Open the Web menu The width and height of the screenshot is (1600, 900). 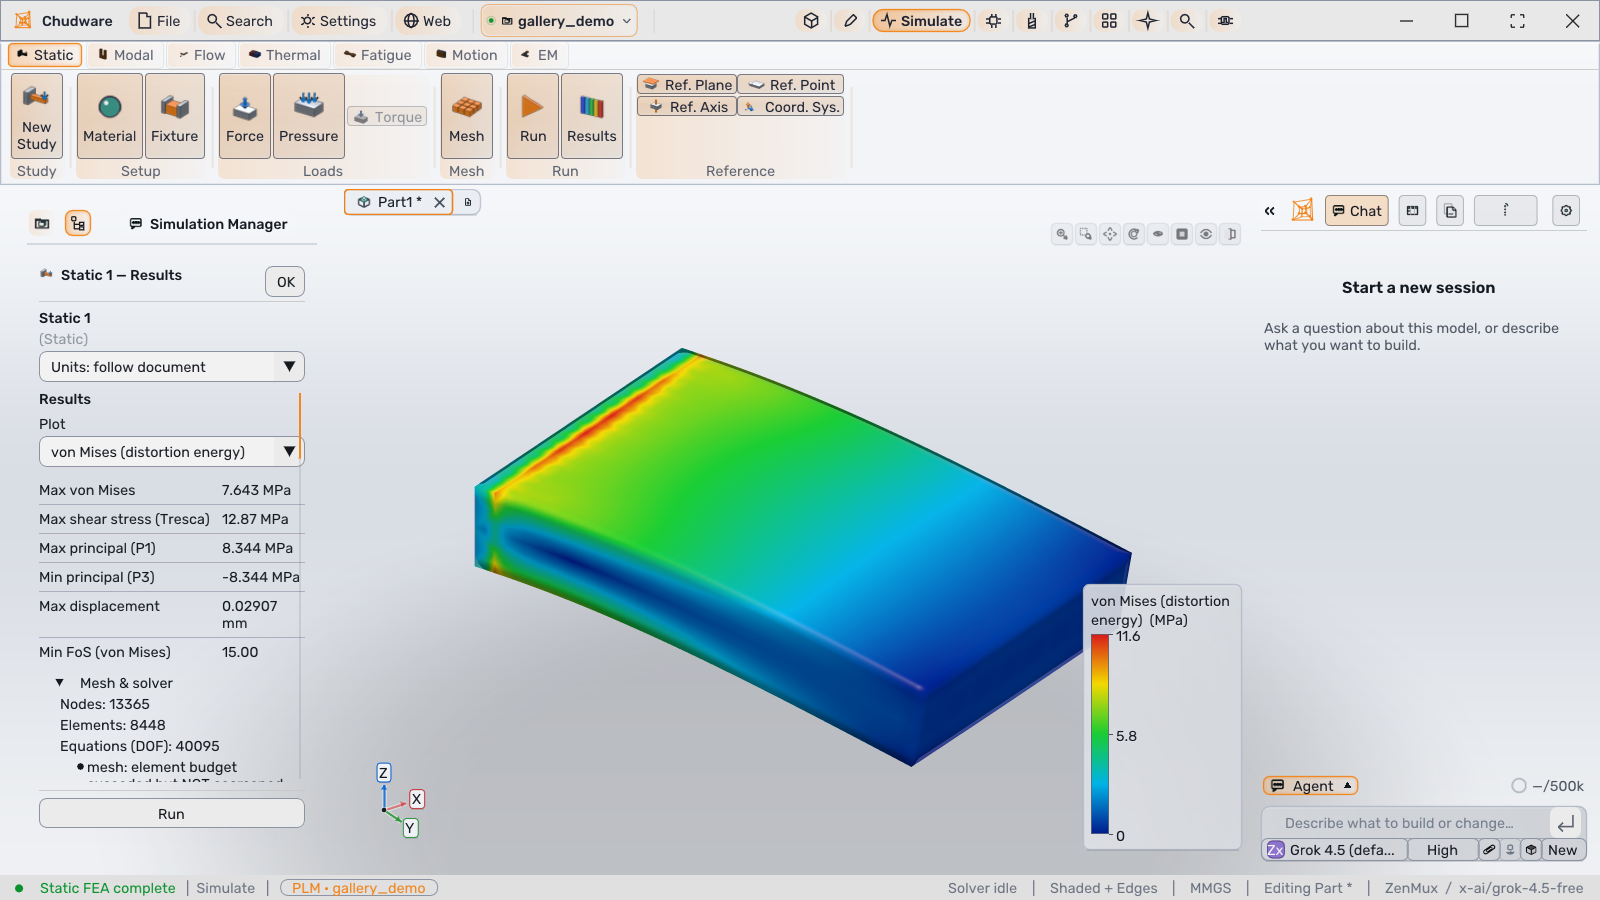[427, 21]
